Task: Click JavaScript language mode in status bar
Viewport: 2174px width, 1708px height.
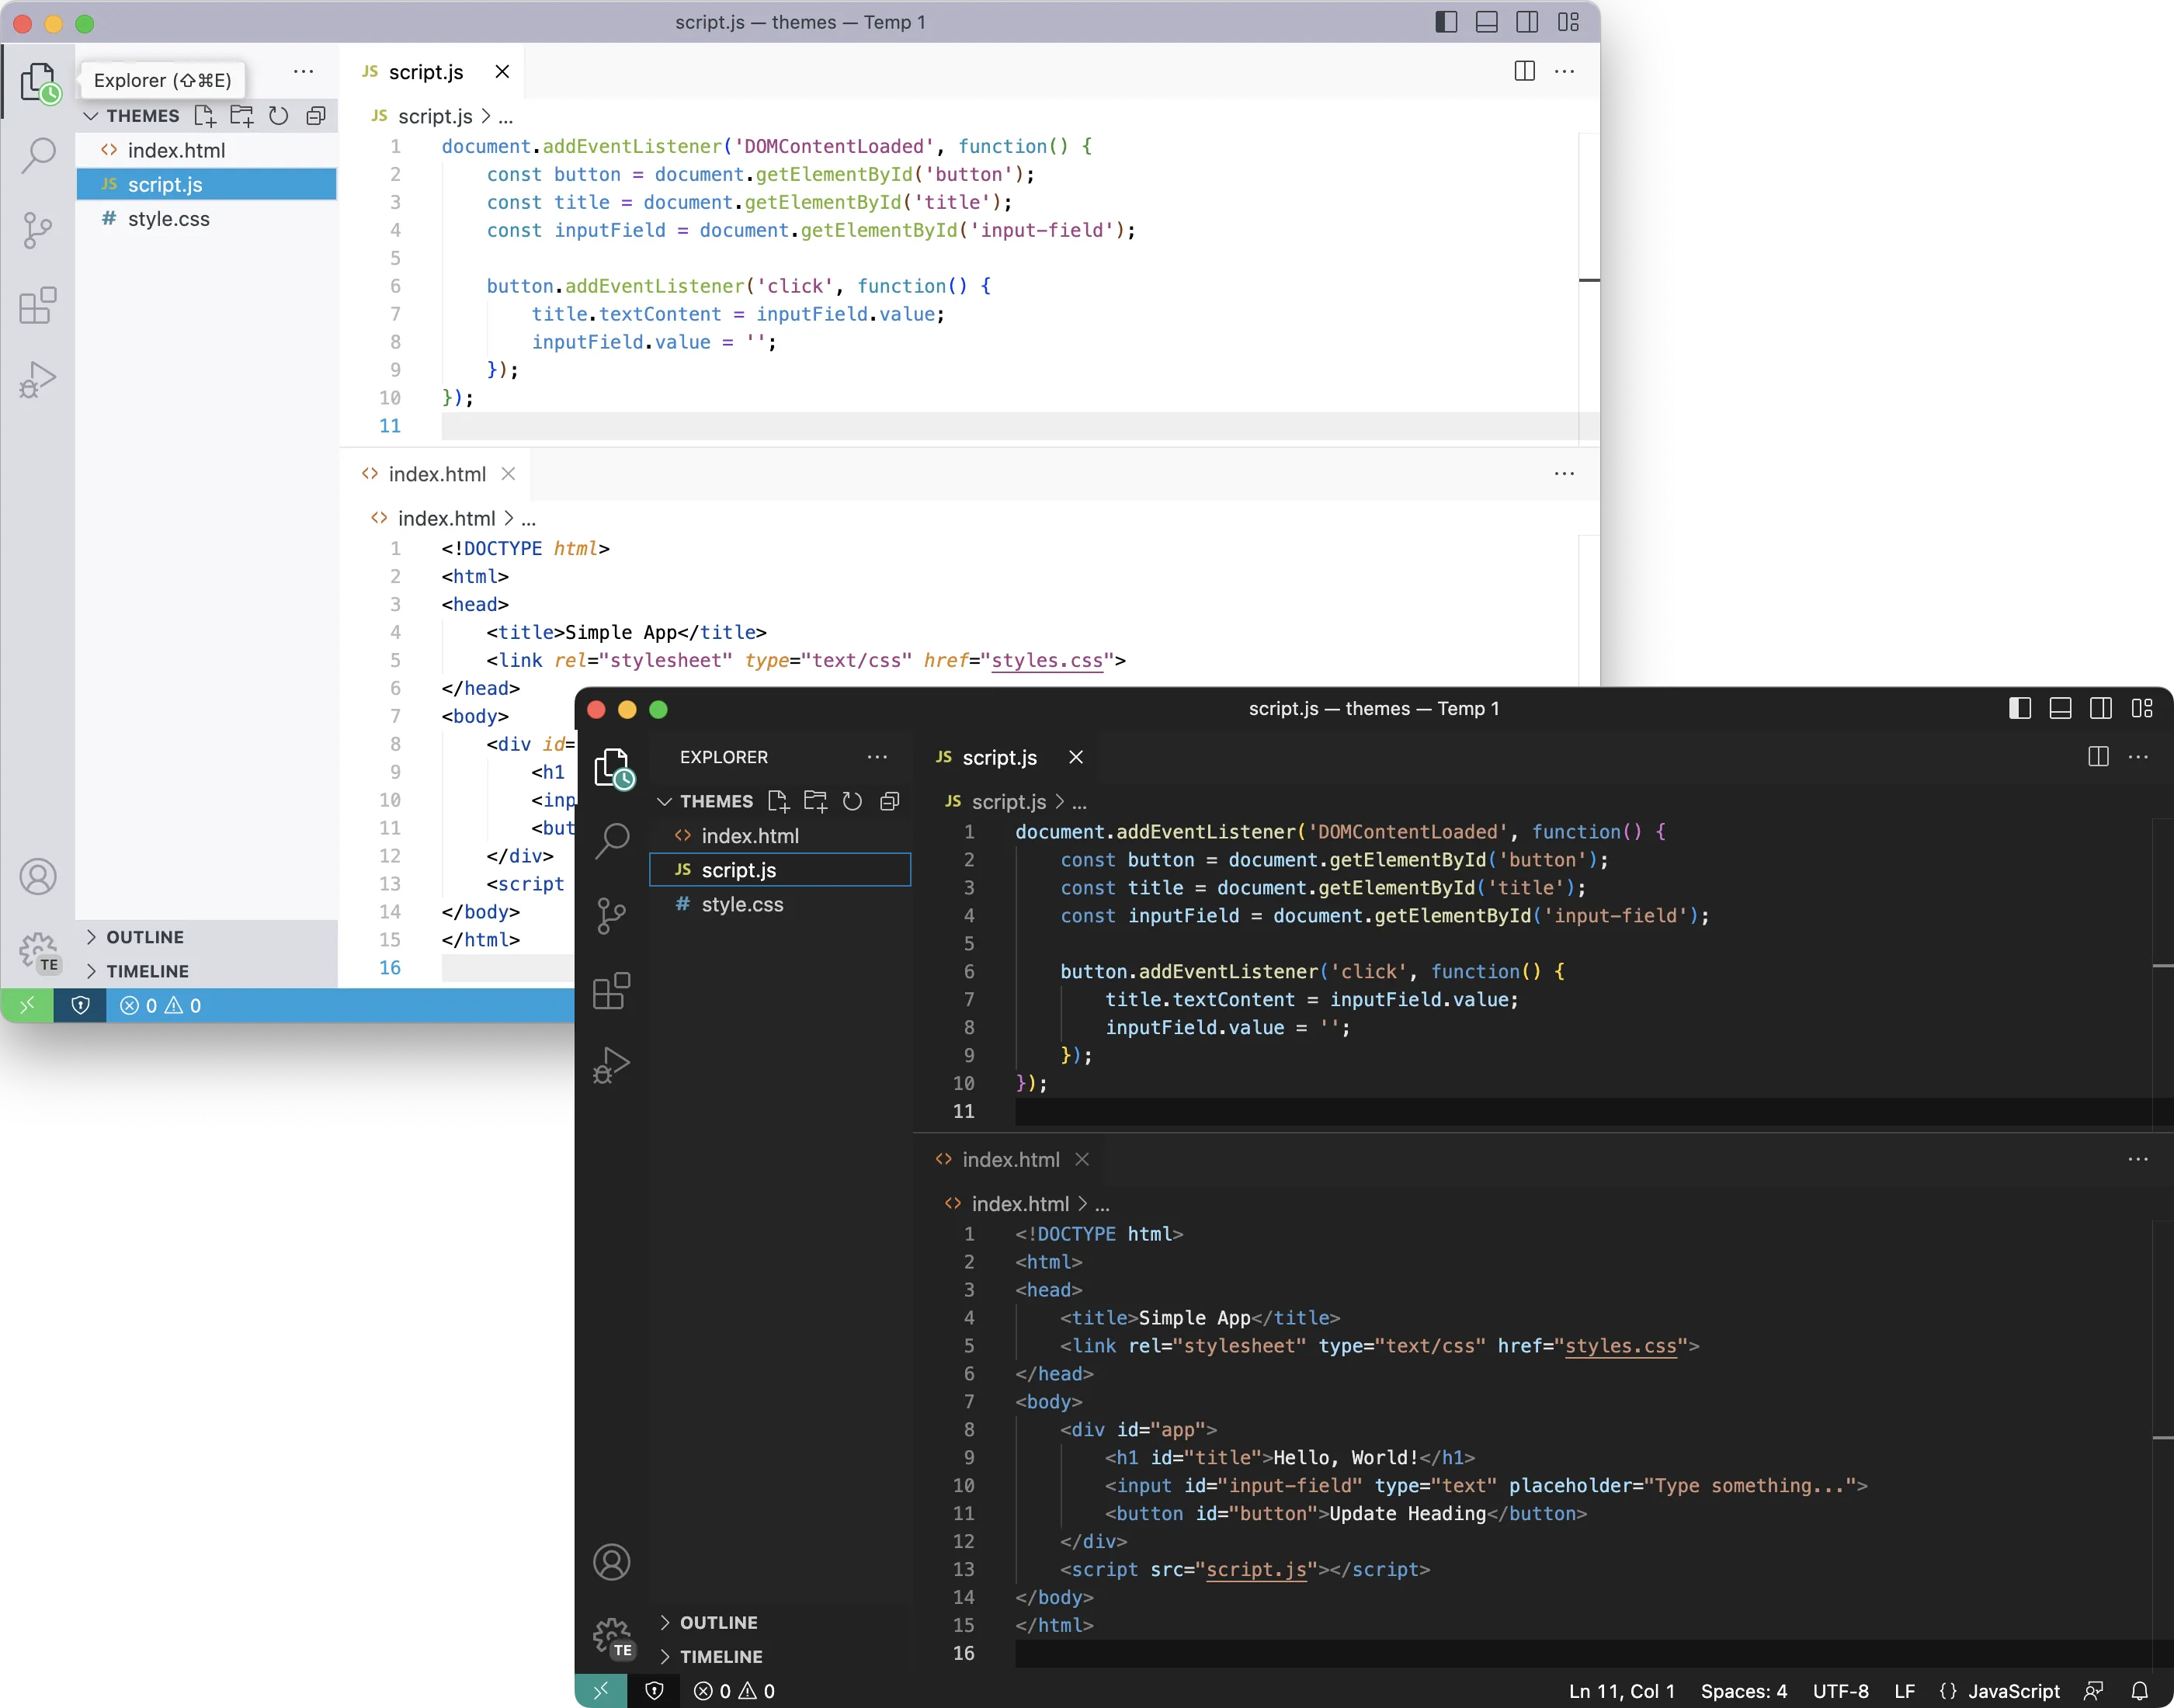Action: [2013, 1691]
